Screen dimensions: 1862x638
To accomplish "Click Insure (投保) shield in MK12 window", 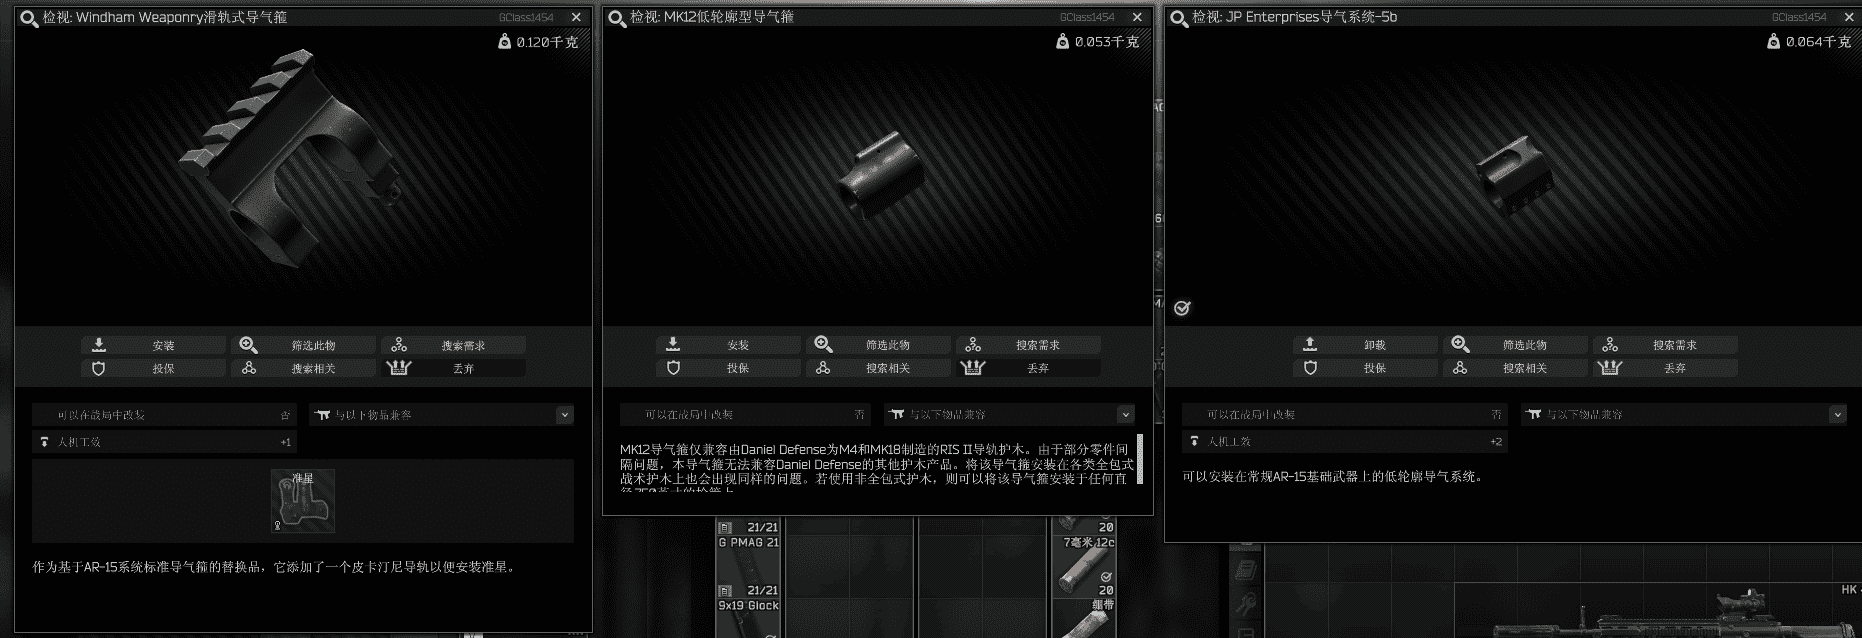I will 728,367.
